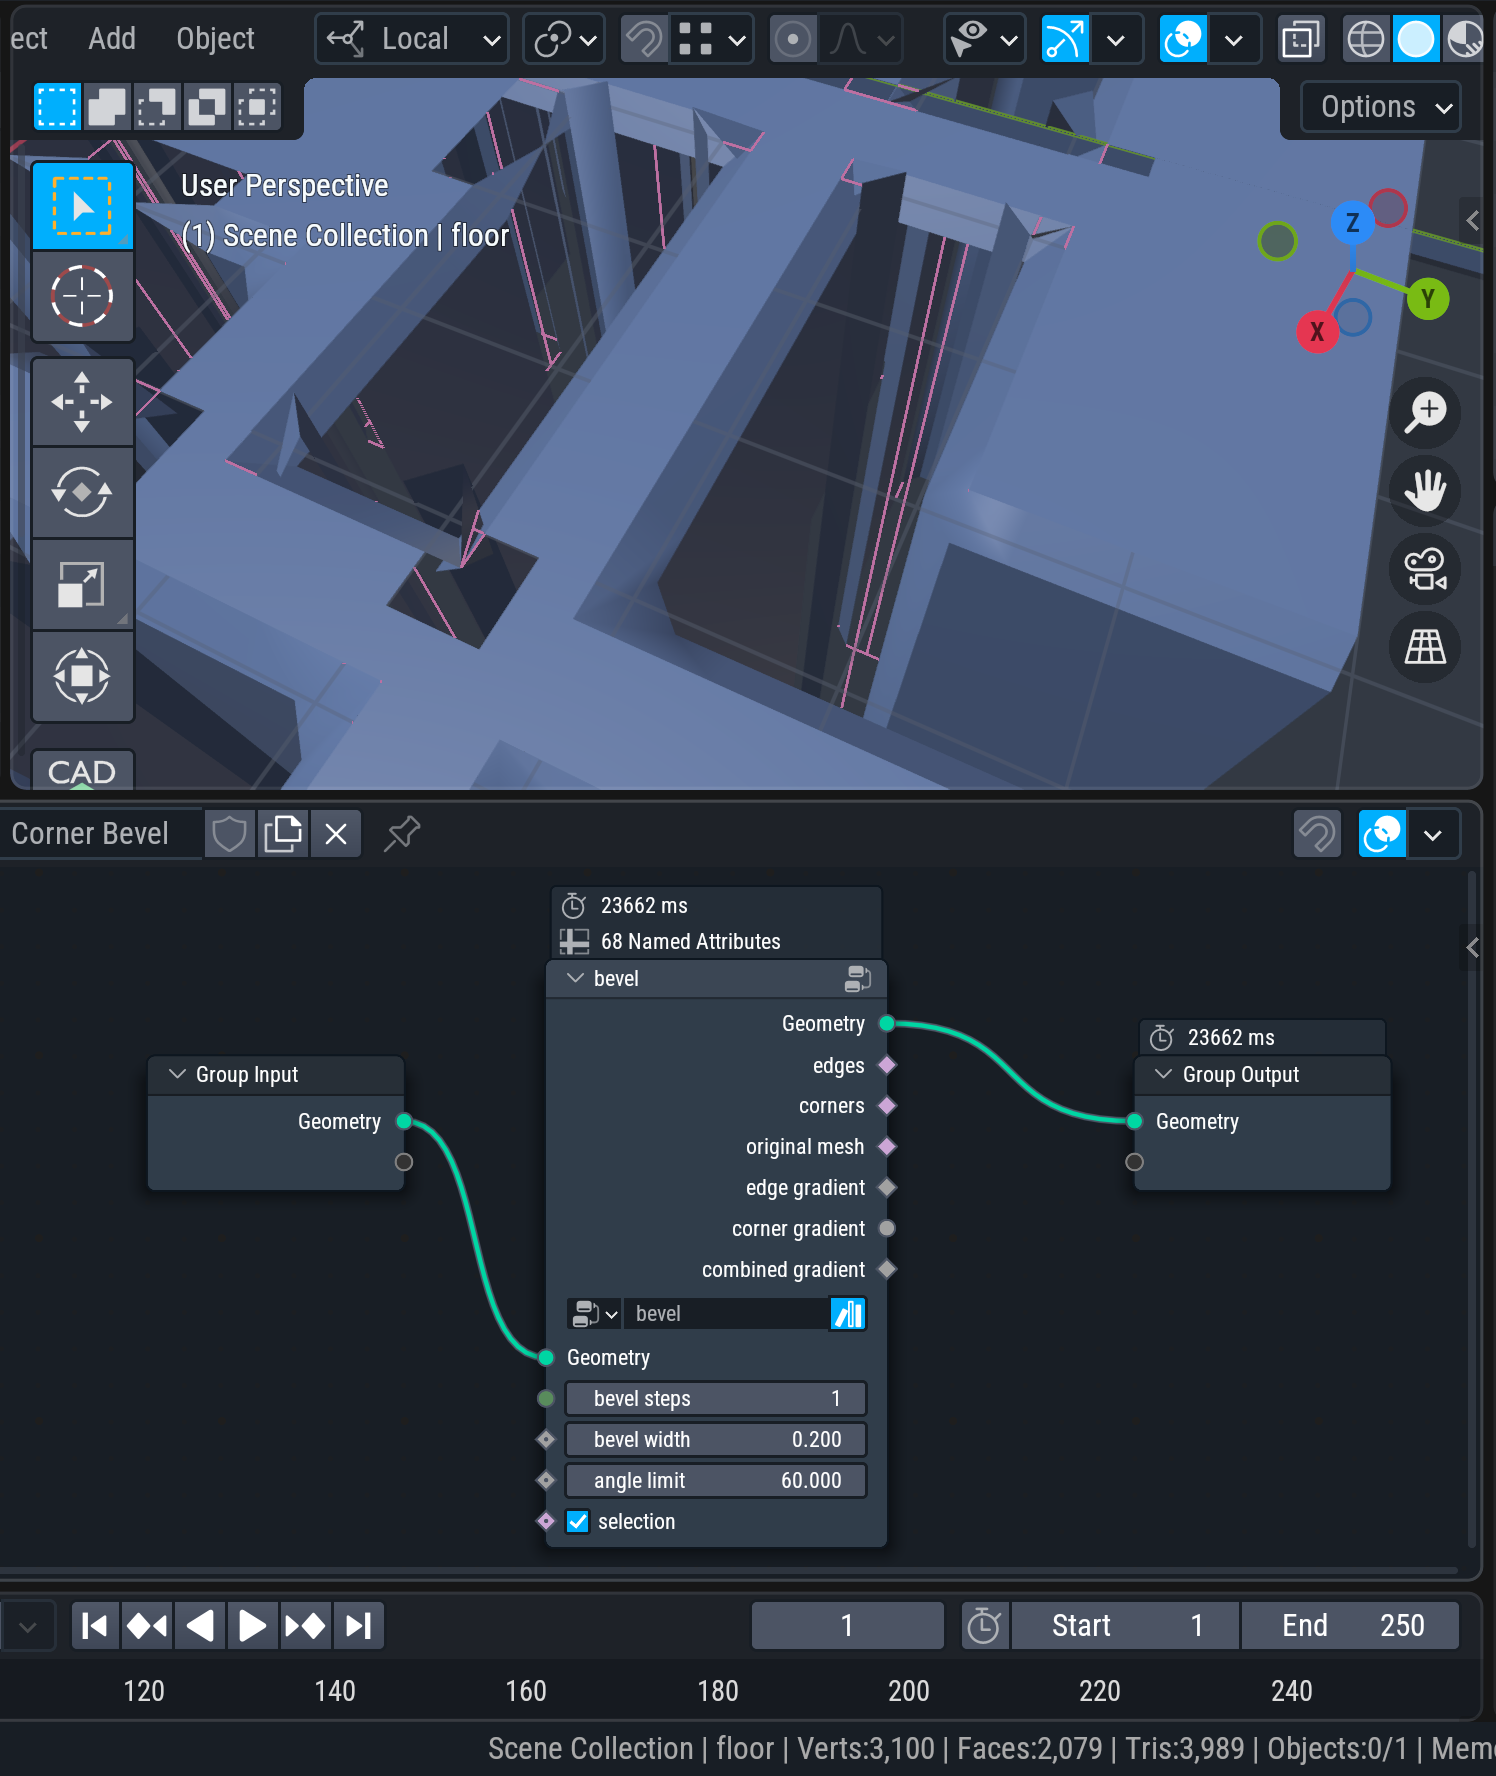Open the pivot point dropdown

564,40
